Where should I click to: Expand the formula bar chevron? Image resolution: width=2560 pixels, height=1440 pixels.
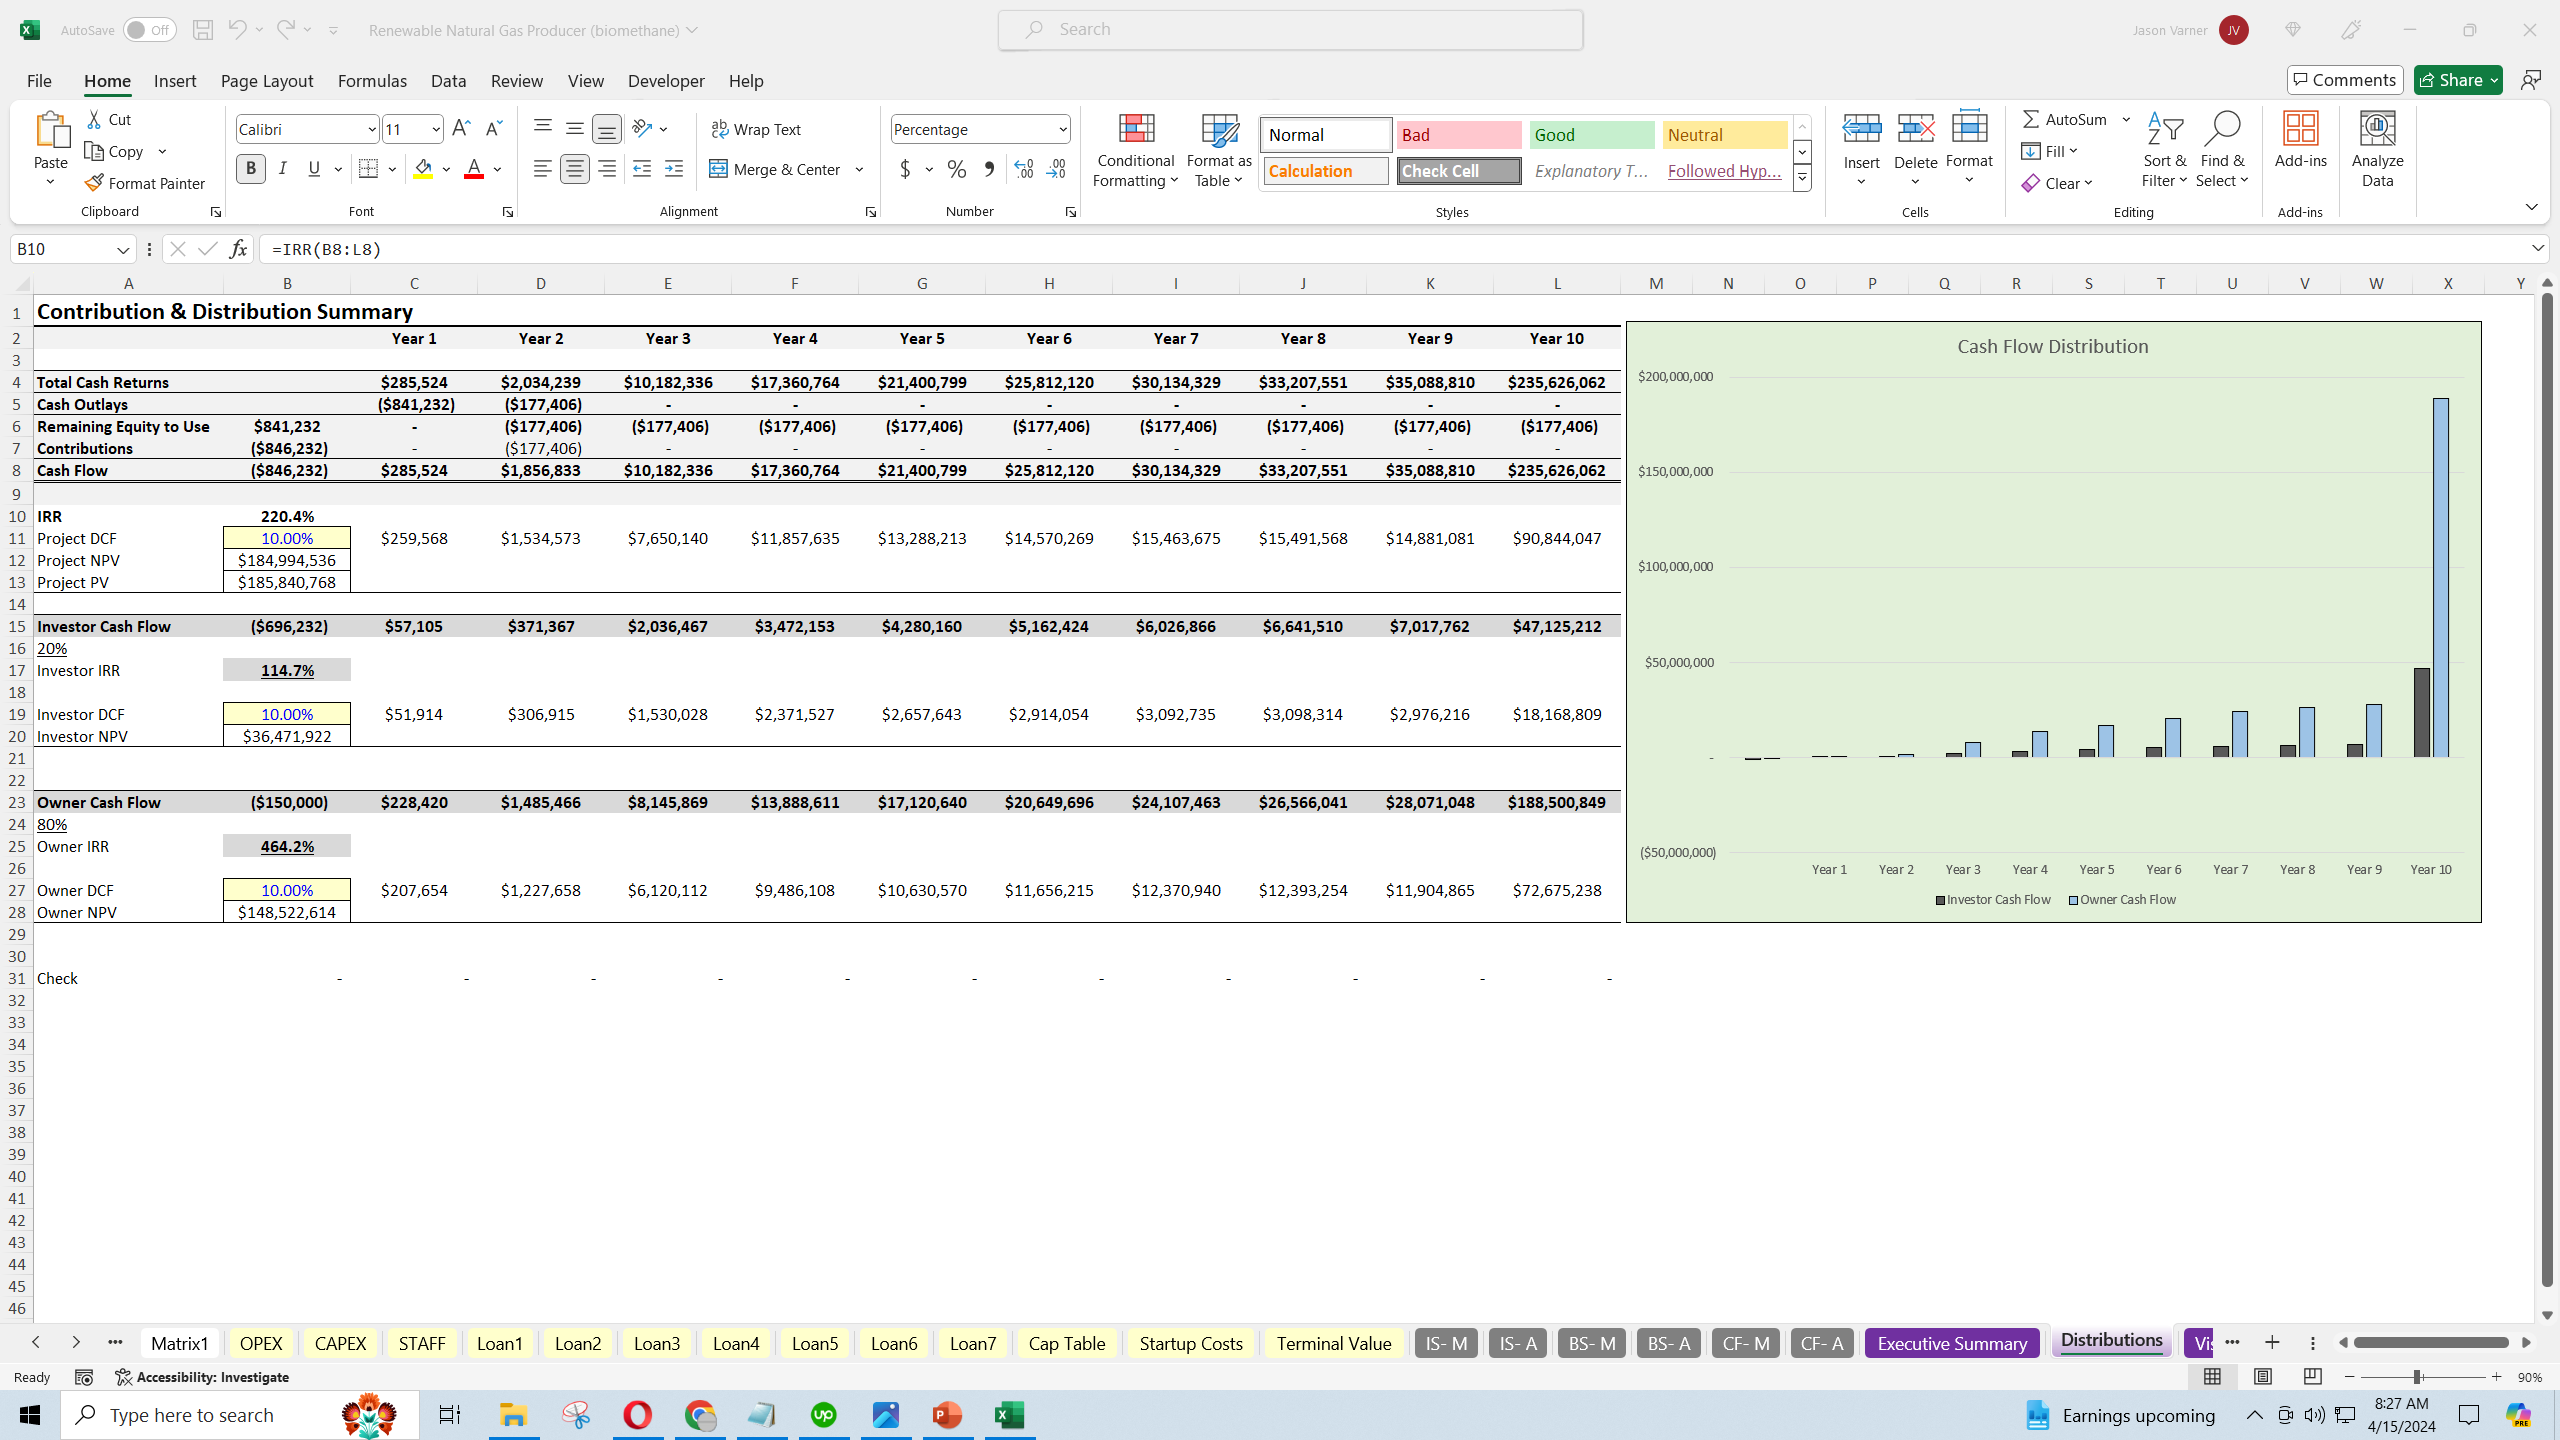click(2538, 248)
